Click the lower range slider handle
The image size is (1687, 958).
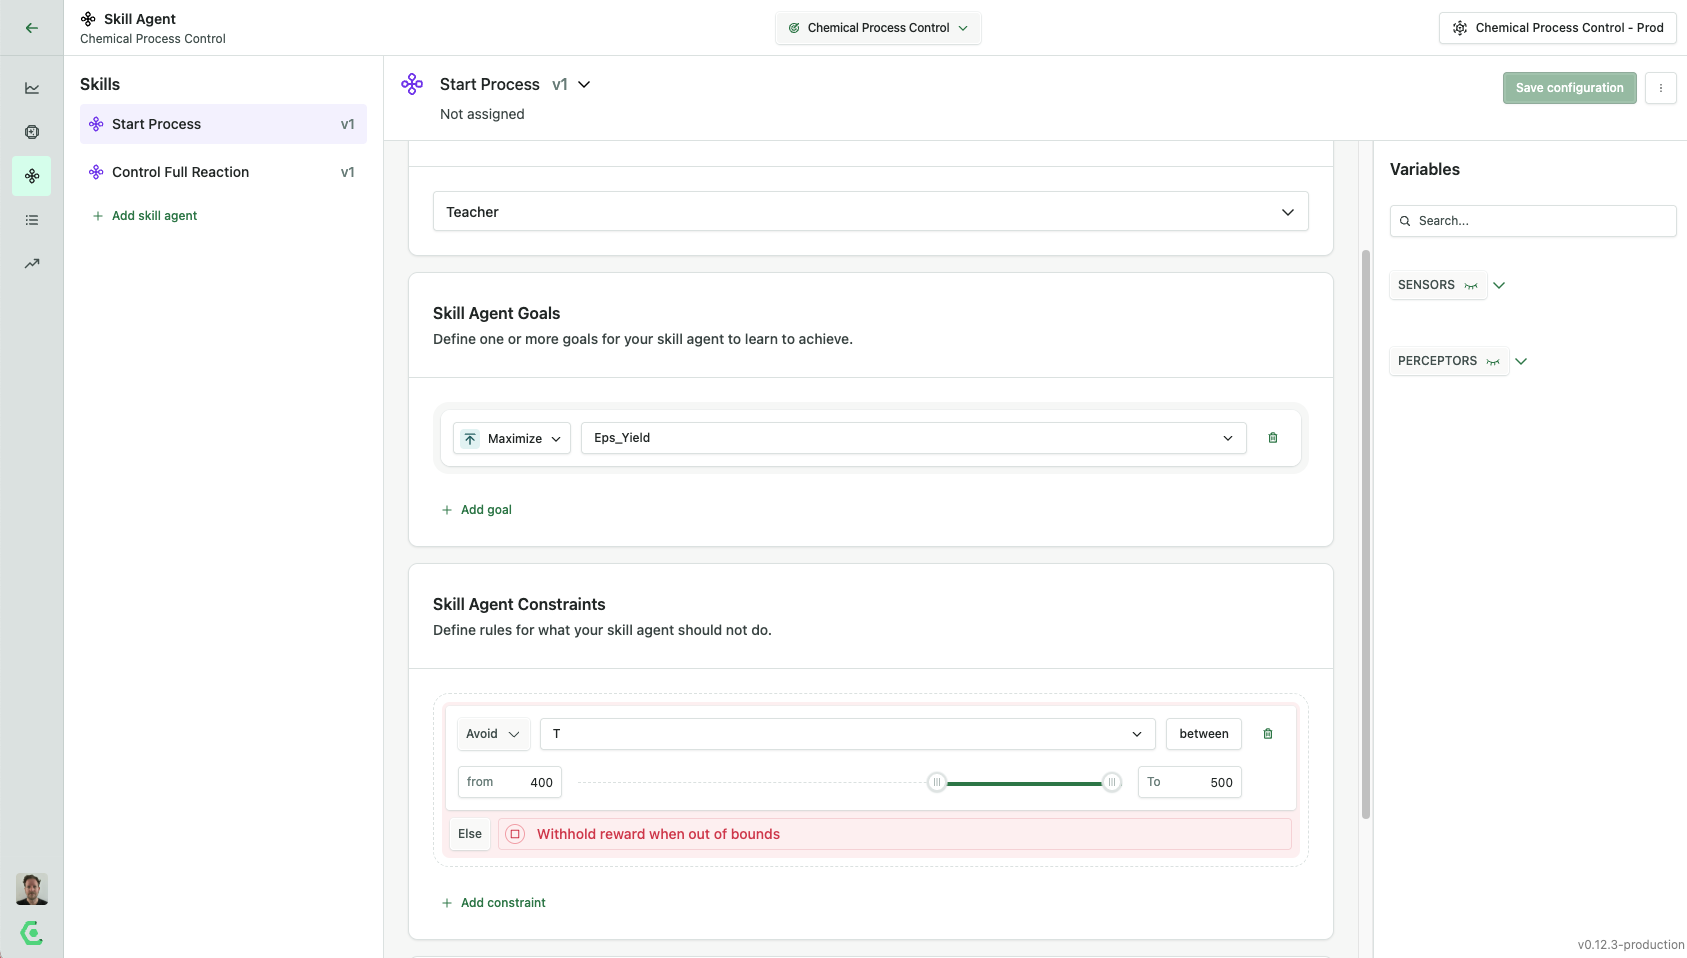click(937, 782)
